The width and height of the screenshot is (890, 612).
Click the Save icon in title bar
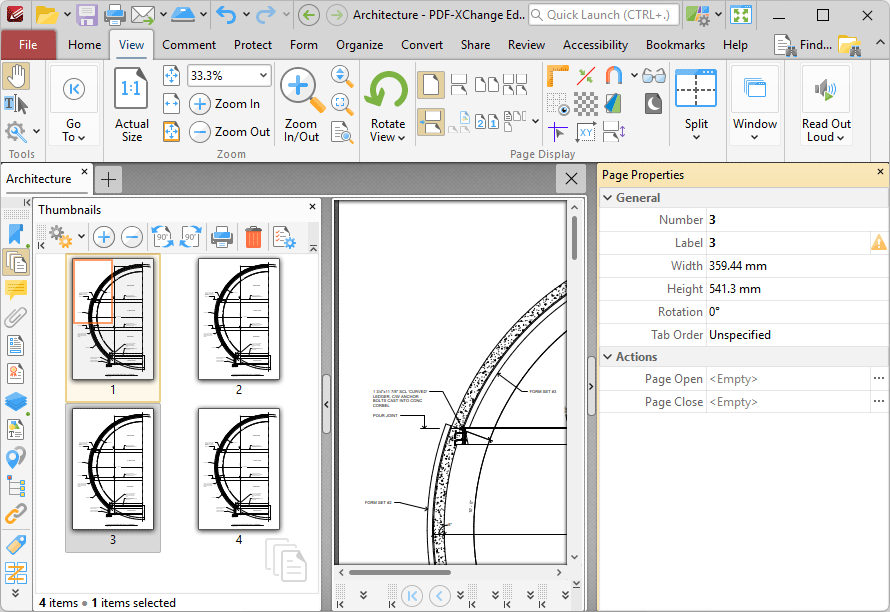87,15
